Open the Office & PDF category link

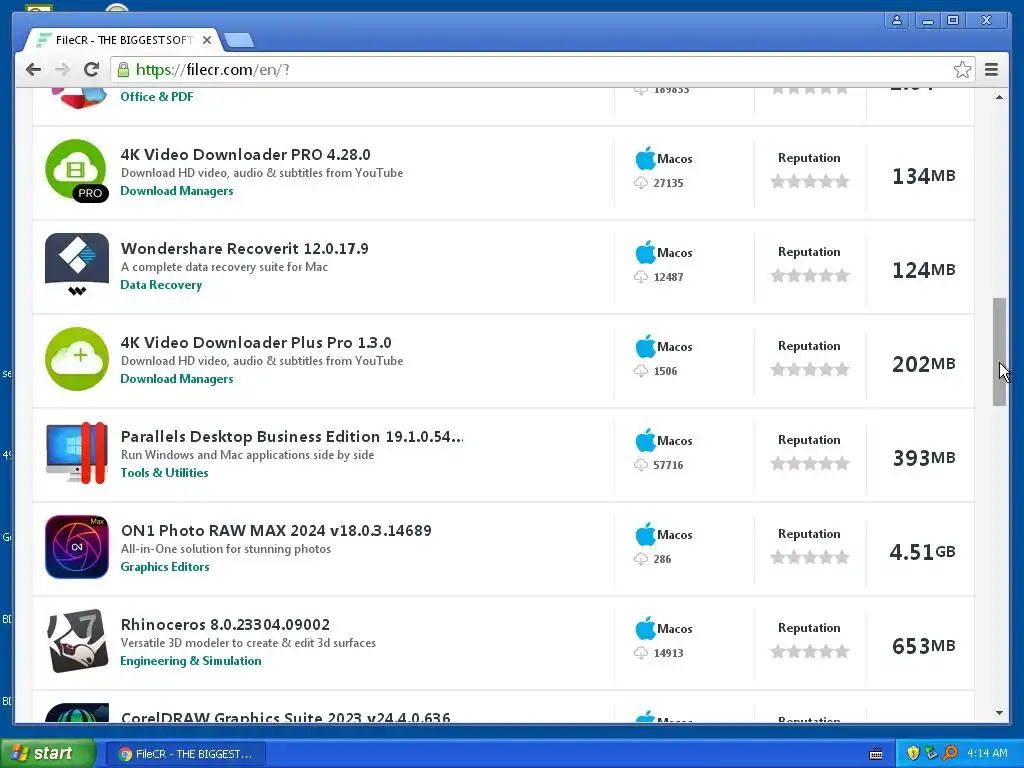point(157,97)
